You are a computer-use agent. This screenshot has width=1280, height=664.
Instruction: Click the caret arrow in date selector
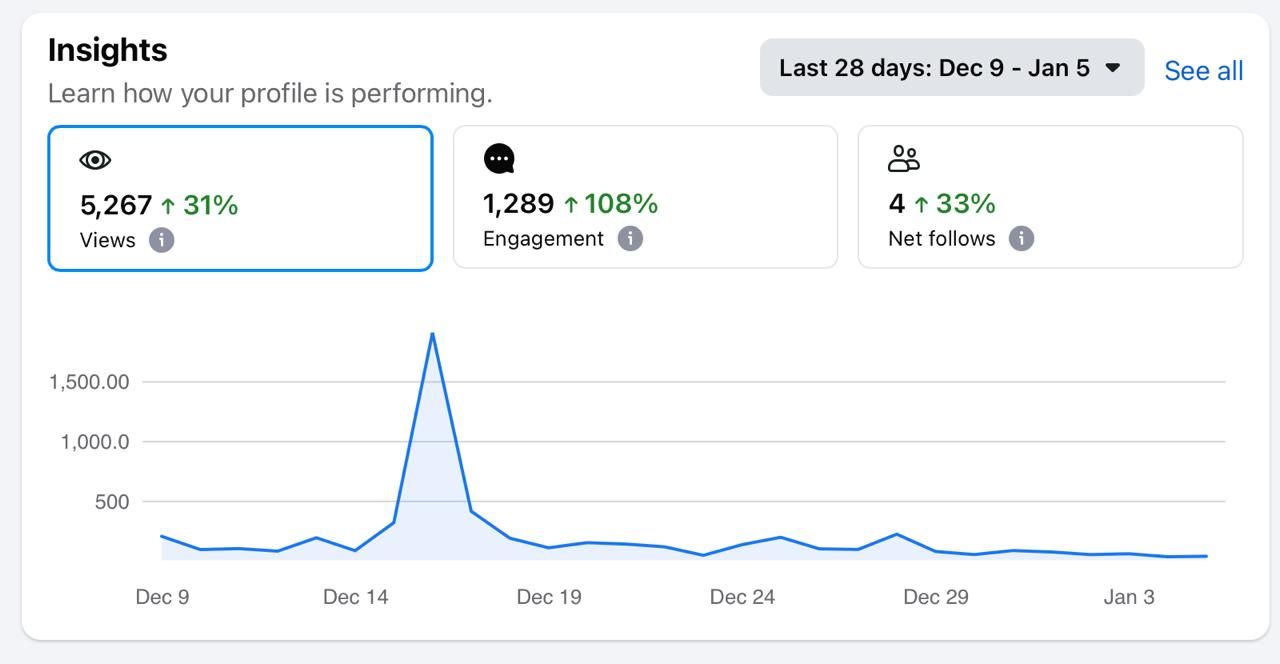tap(1113, 68)
